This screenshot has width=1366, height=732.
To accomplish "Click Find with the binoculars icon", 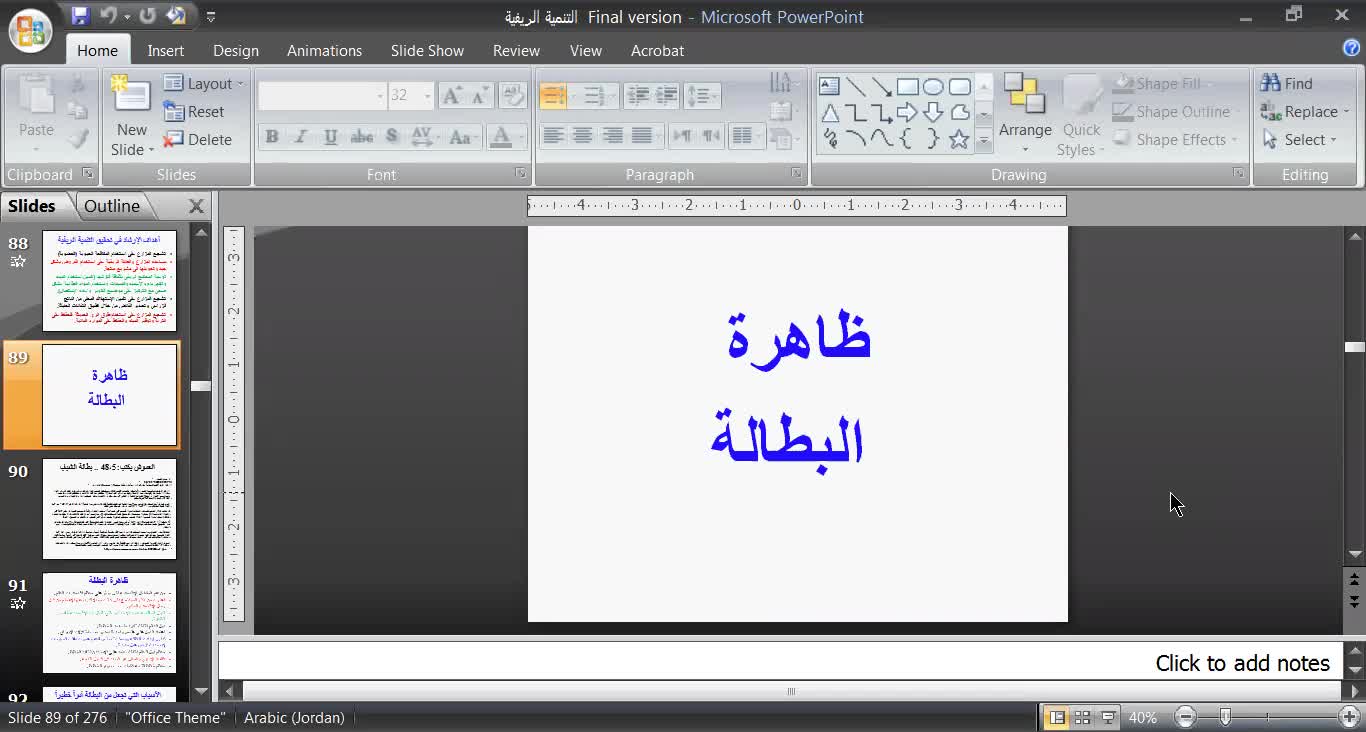I will [1287, 83].
